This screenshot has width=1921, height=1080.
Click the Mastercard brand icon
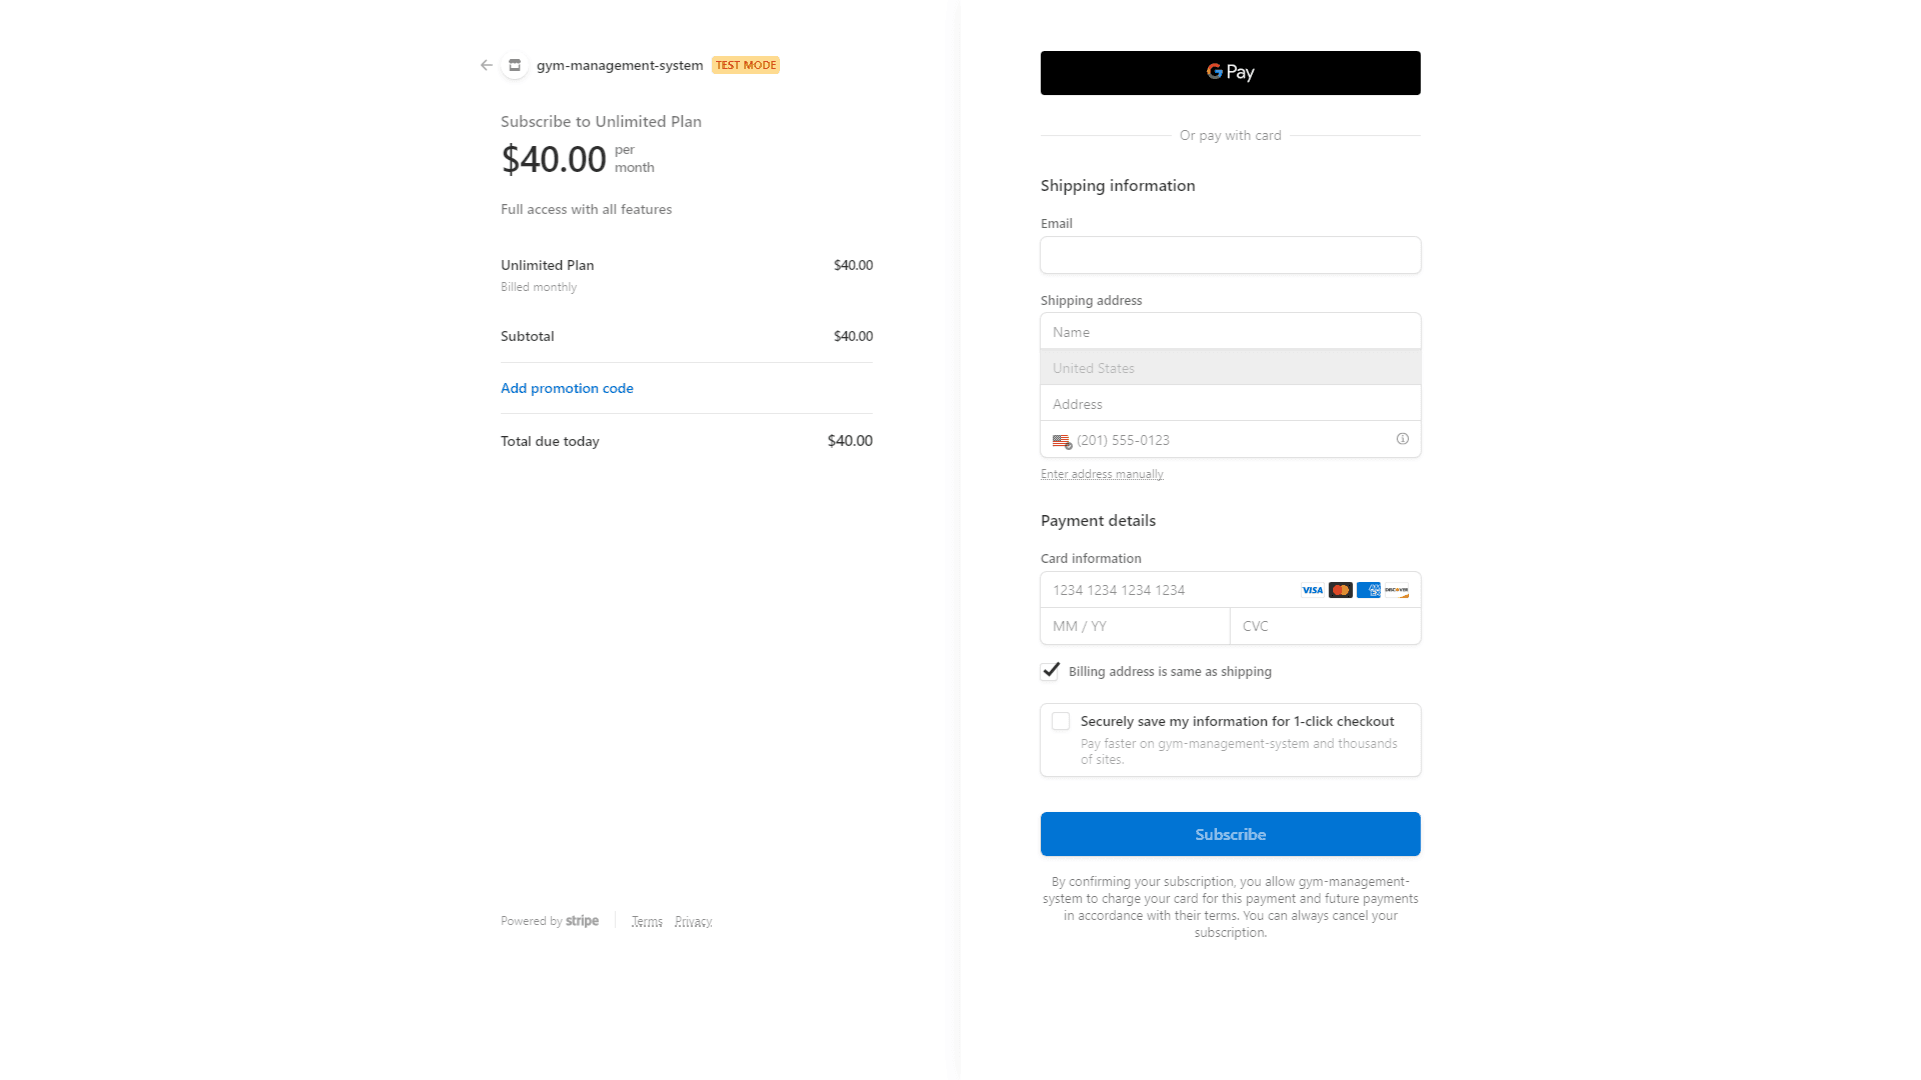(x=1339, y=590)
